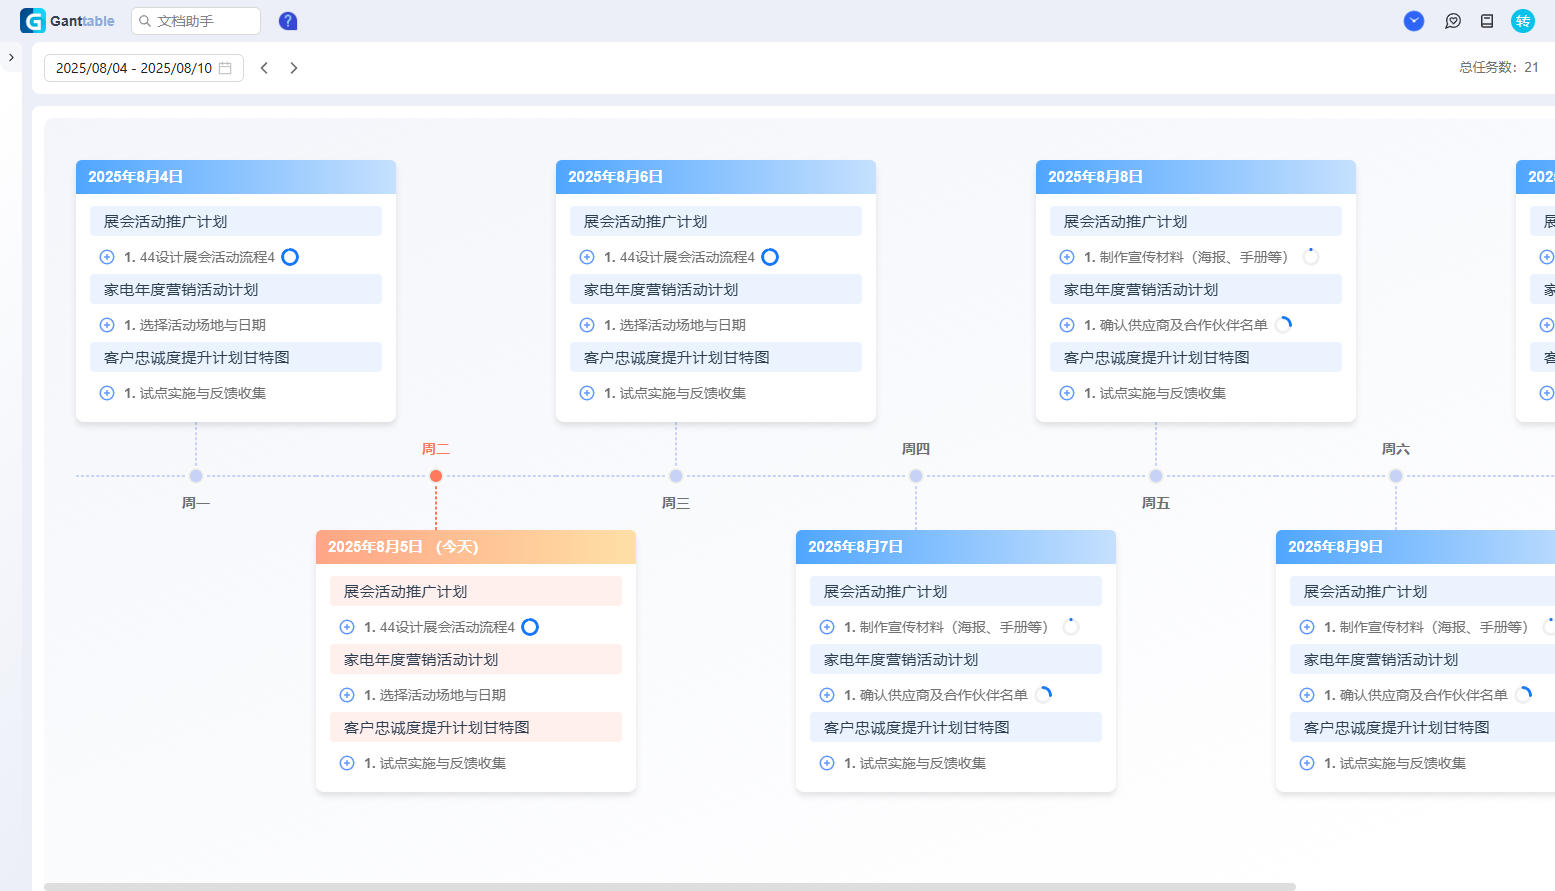1555x891 pixels.
Task: Select the red 周二 today timeline dot
Action: click(436, 476)
